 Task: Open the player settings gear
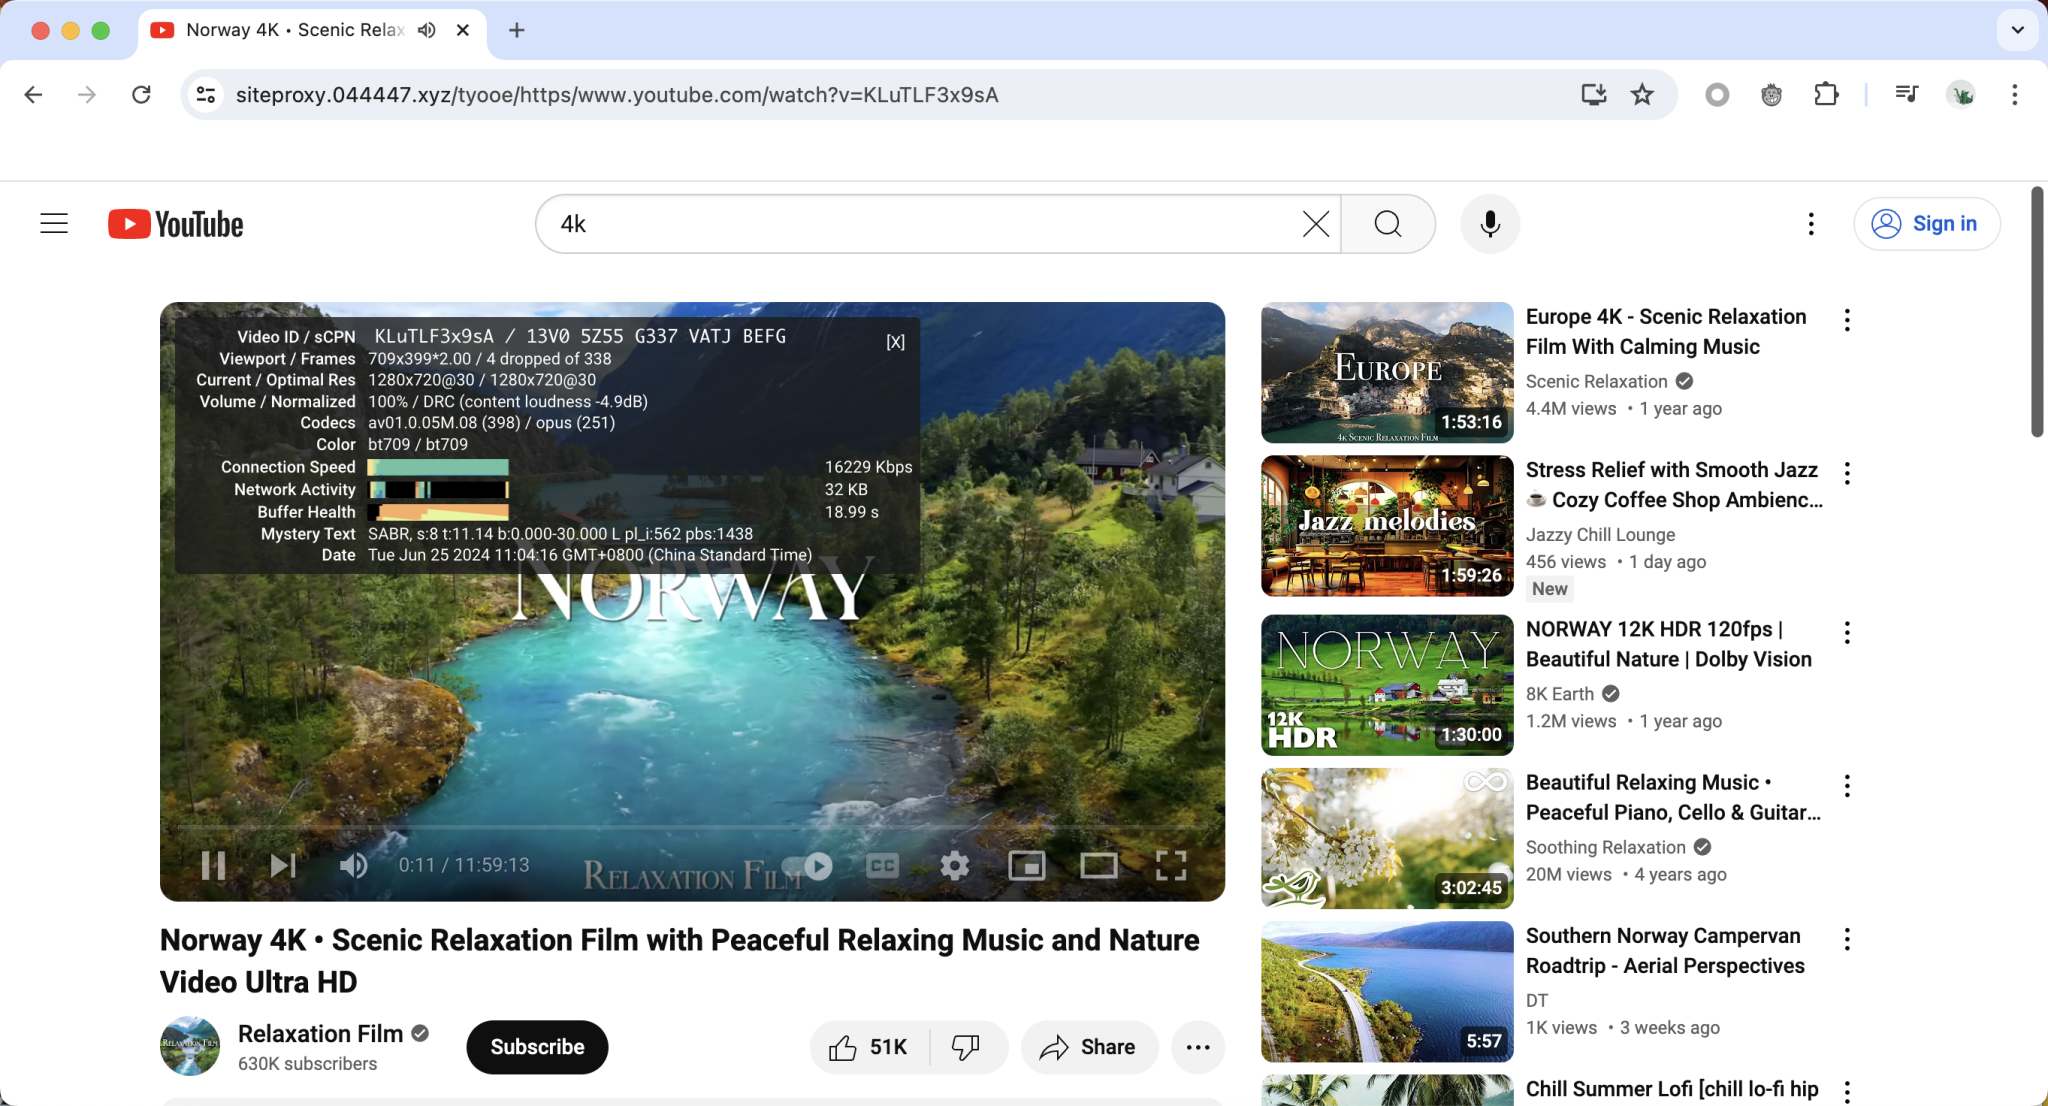point(954,866)
